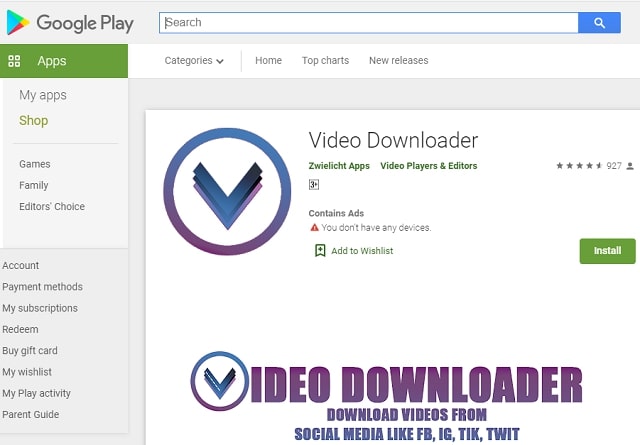Open the Games category

coord(35,164)
